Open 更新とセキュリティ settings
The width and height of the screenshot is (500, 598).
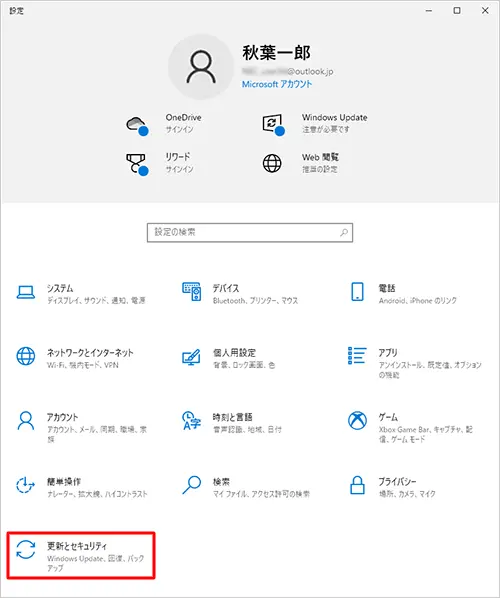tap(81, 555)
